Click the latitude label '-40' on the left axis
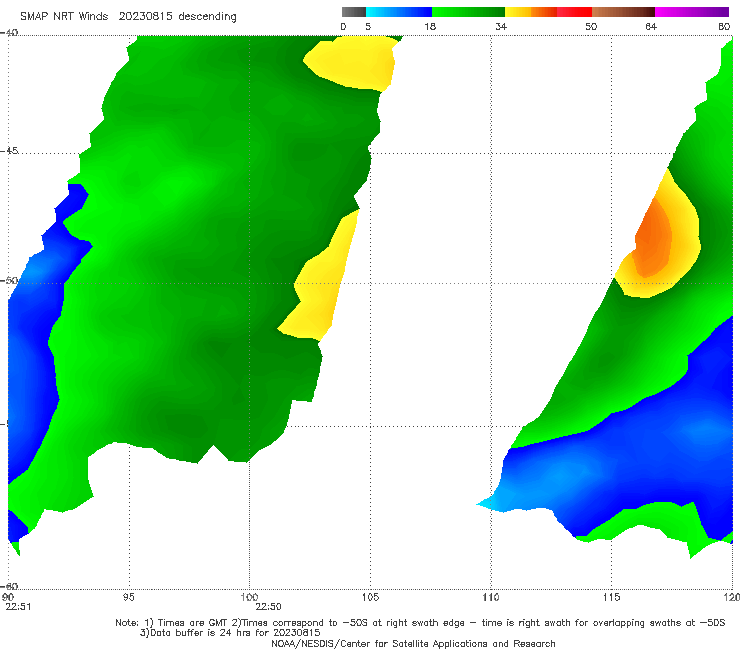 click(x=9, y=32)
